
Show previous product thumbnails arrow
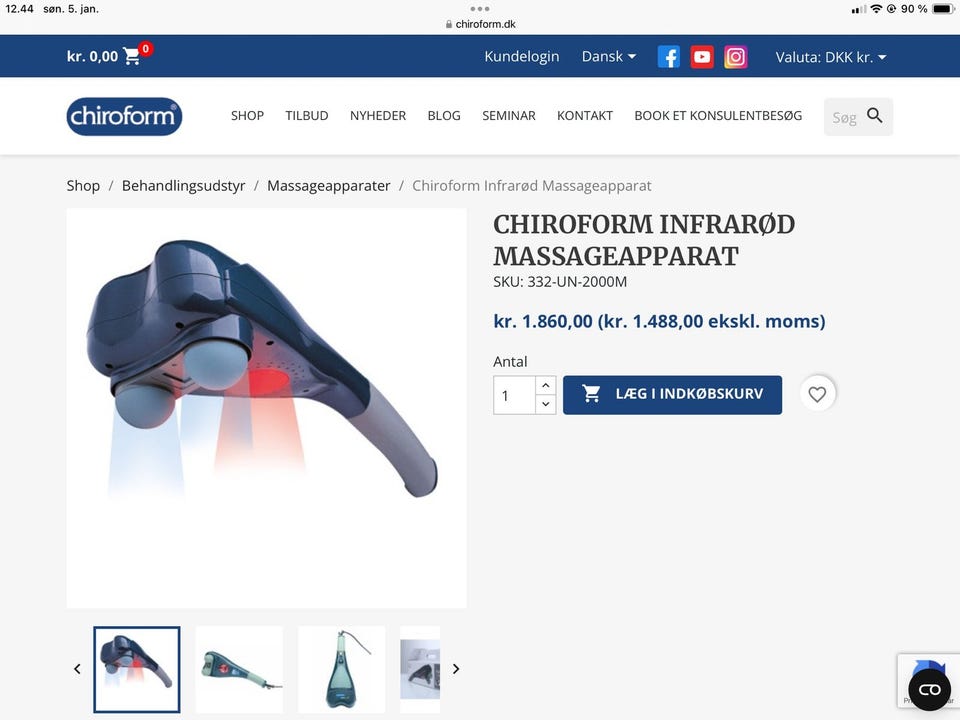click(77, 669)
